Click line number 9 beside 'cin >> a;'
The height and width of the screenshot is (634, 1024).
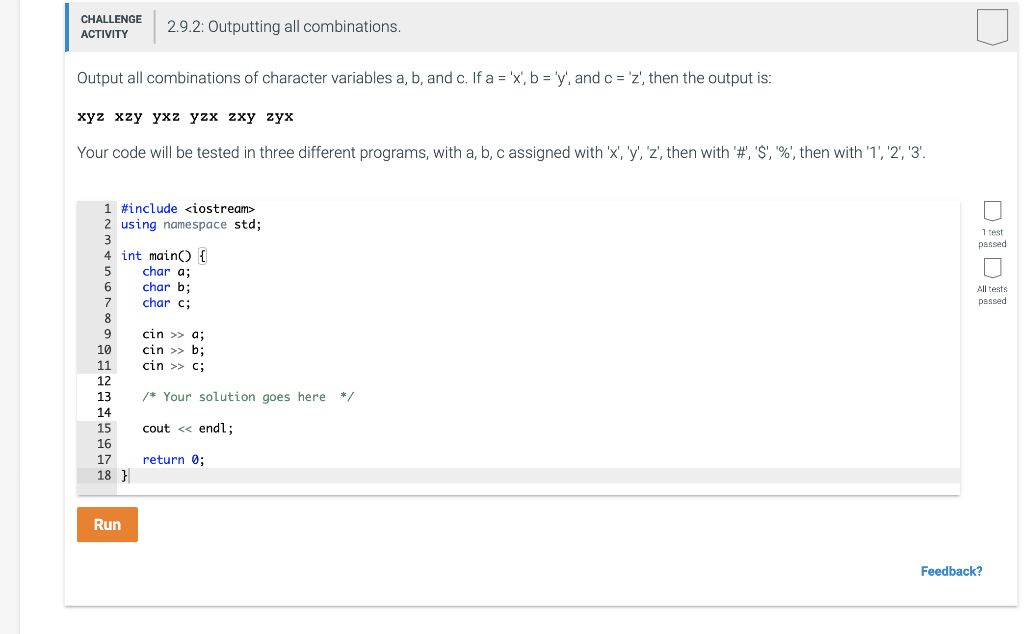(105, 334)
